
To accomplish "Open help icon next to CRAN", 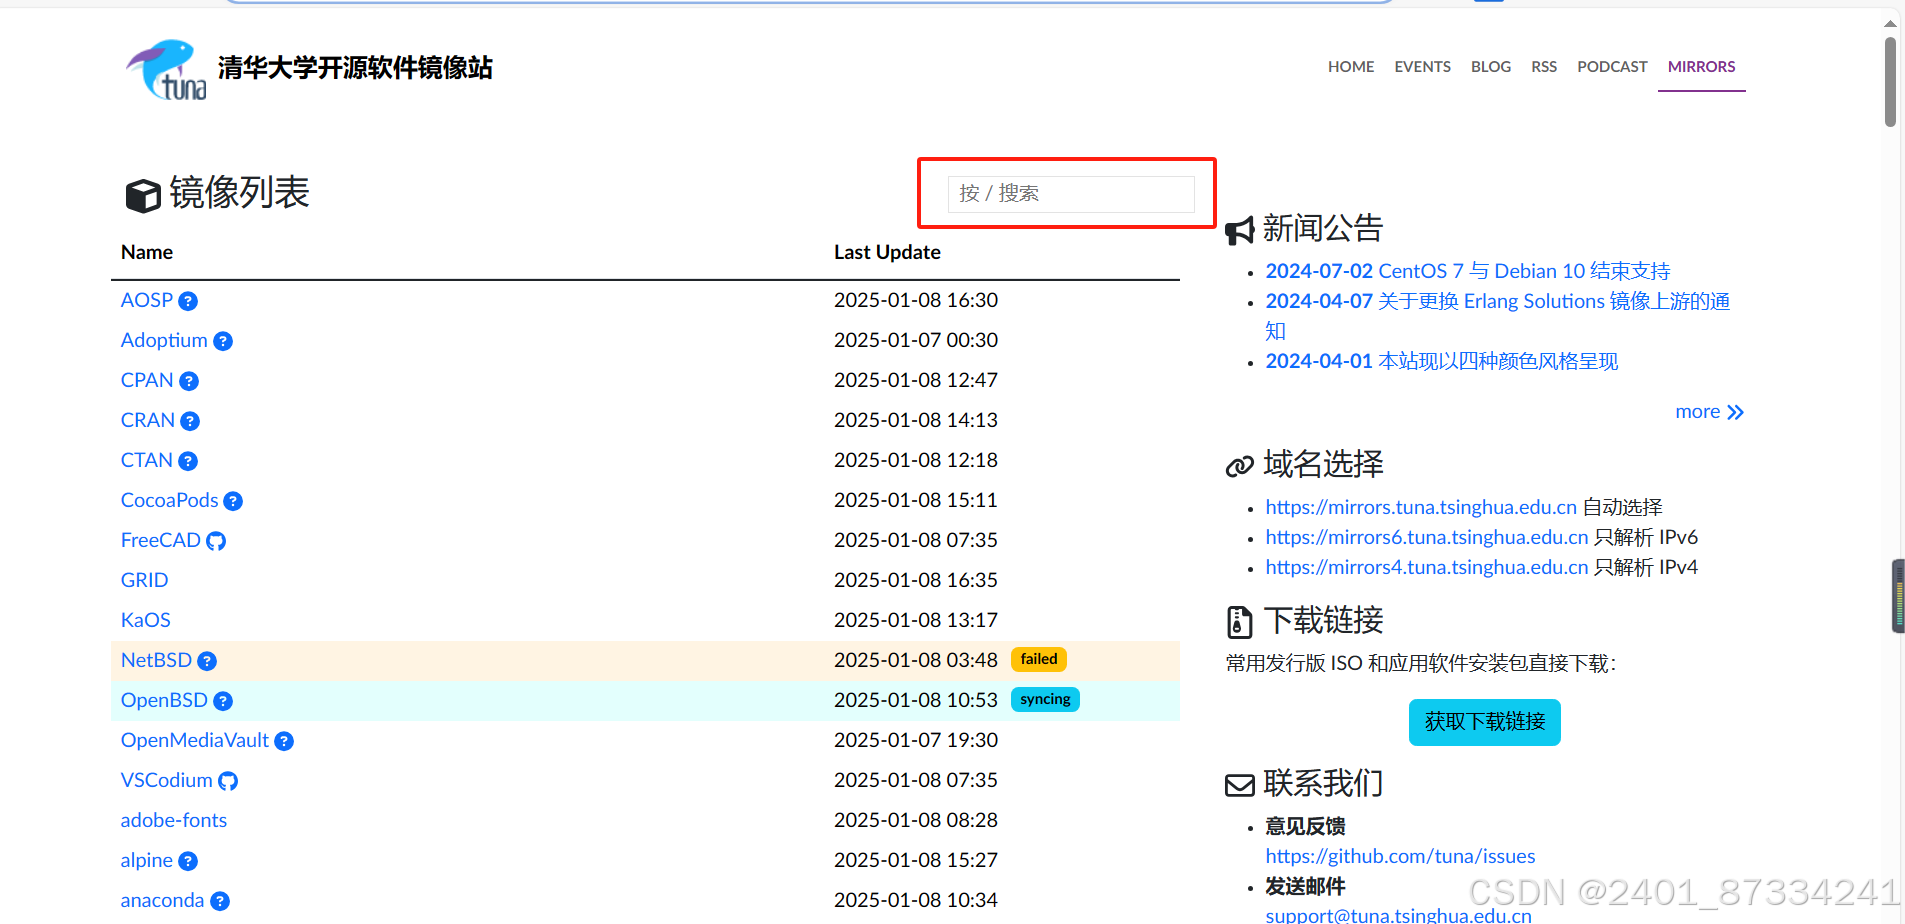I will point(190,421).
